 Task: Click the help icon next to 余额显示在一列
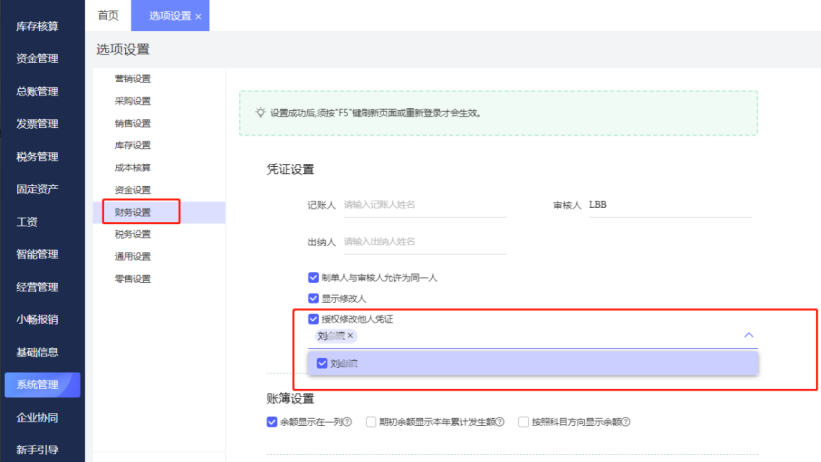pyautogui.click(x=347, y=422)
